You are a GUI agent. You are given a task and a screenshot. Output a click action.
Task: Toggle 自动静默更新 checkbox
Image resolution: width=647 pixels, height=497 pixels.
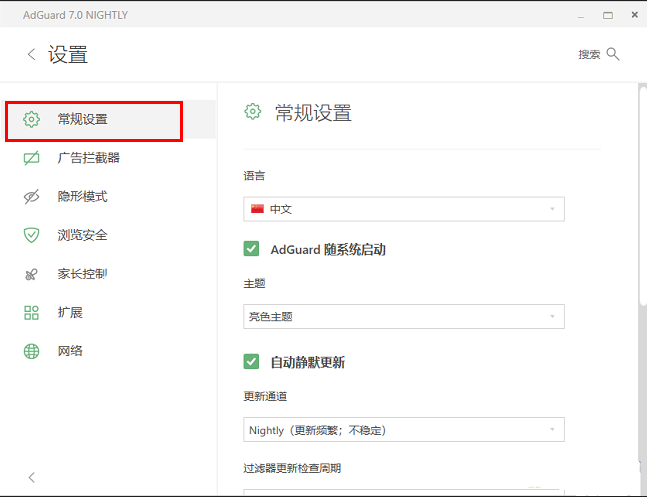click(252, 362)
